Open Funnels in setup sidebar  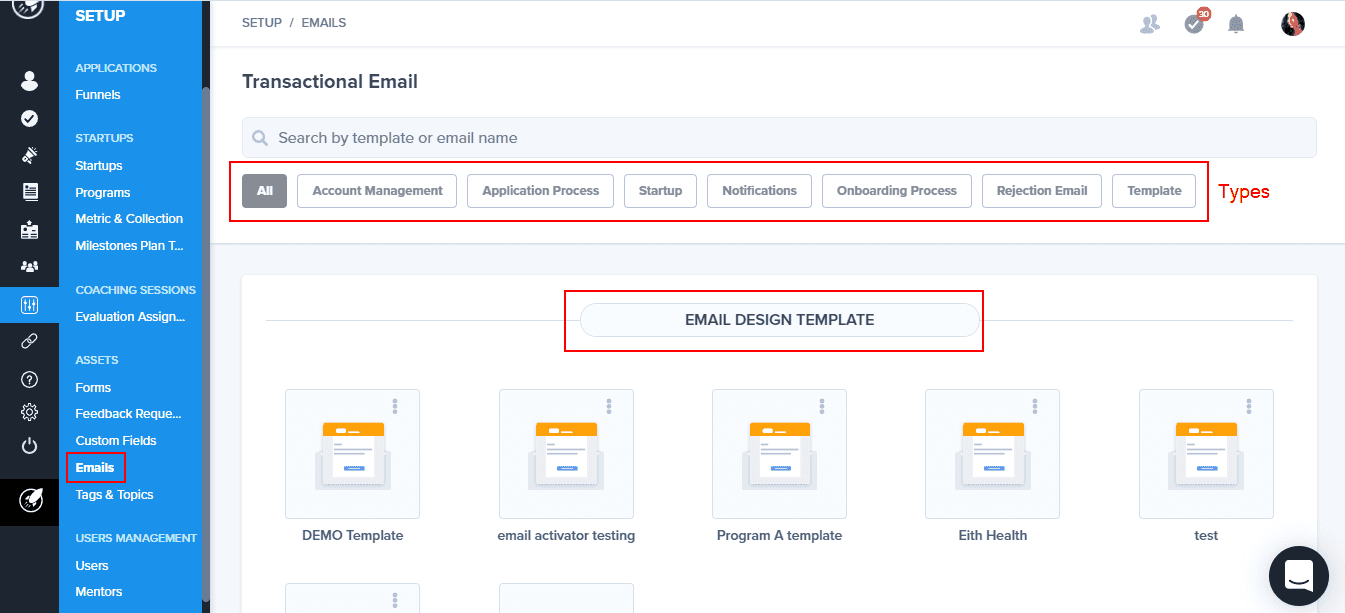tap(98, 95)
